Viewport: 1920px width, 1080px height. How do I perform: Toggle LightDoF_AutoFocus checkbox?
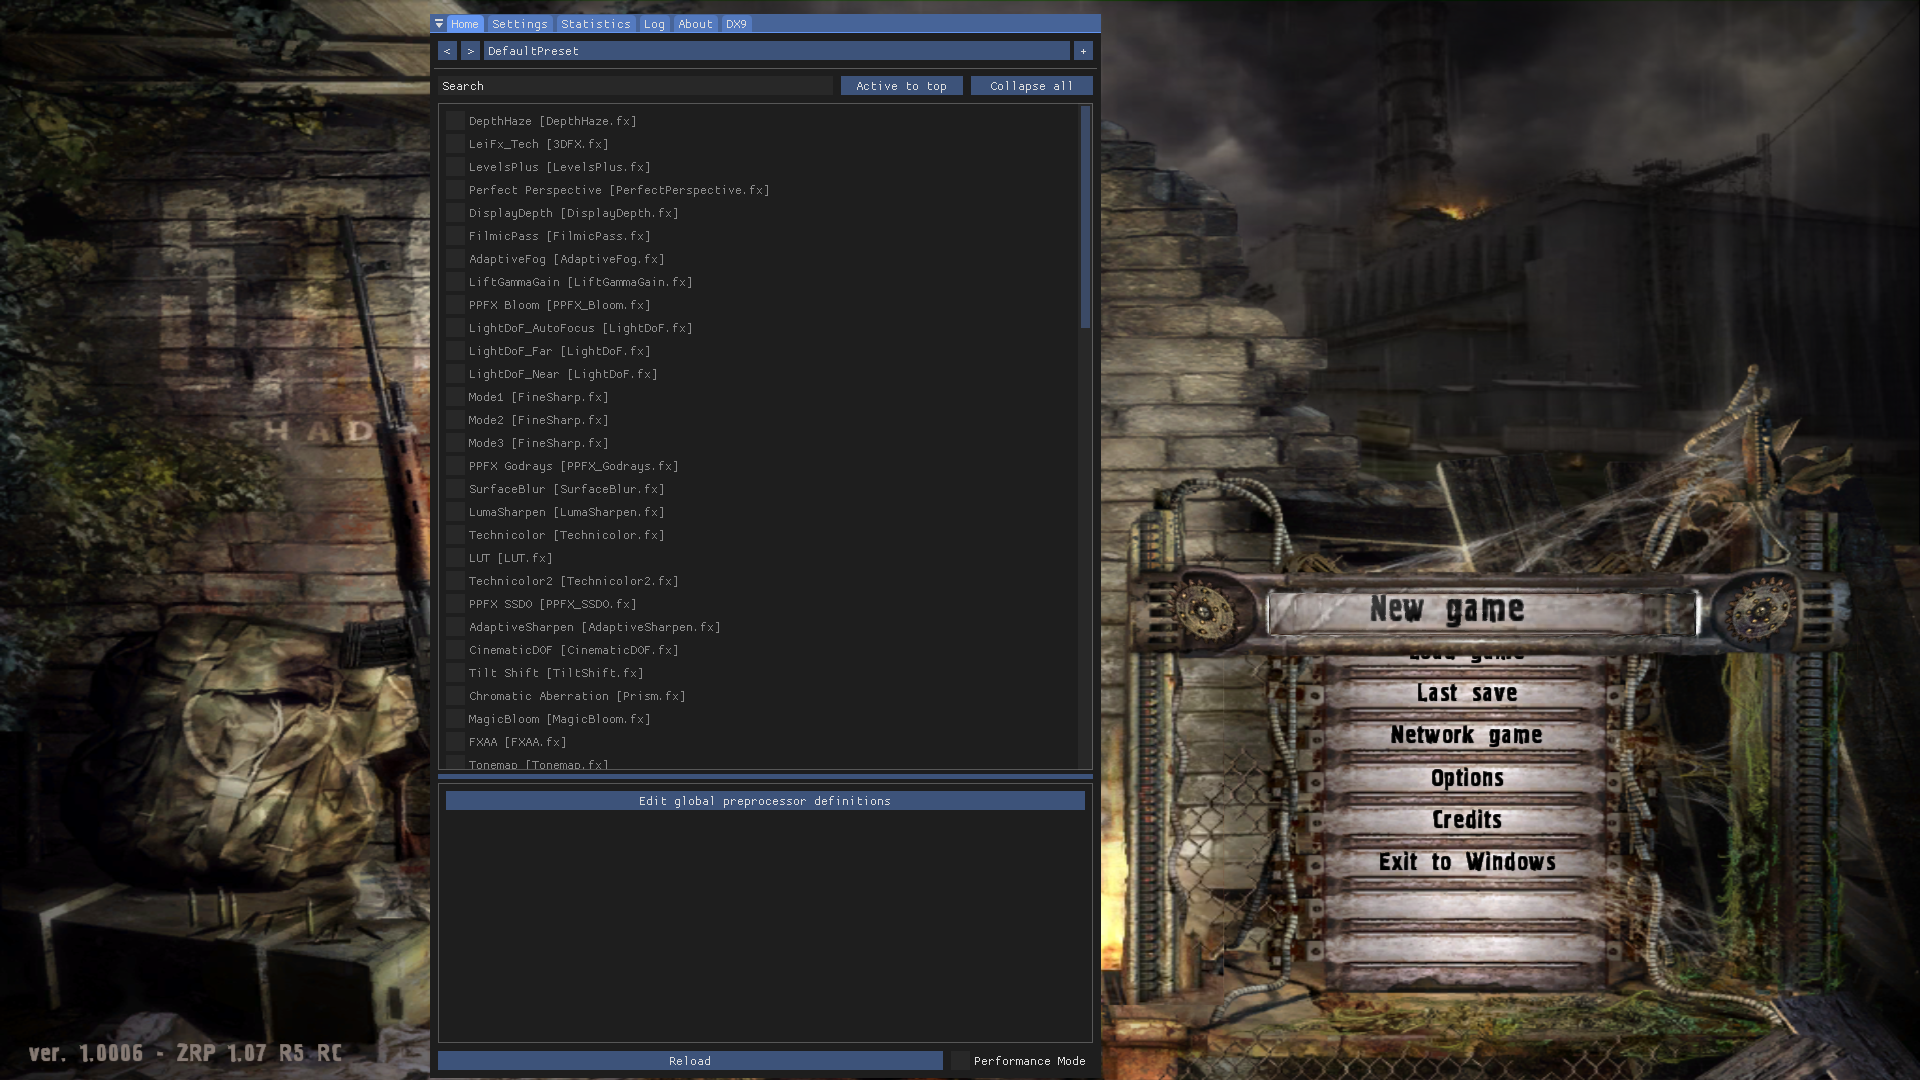(455, 328)
